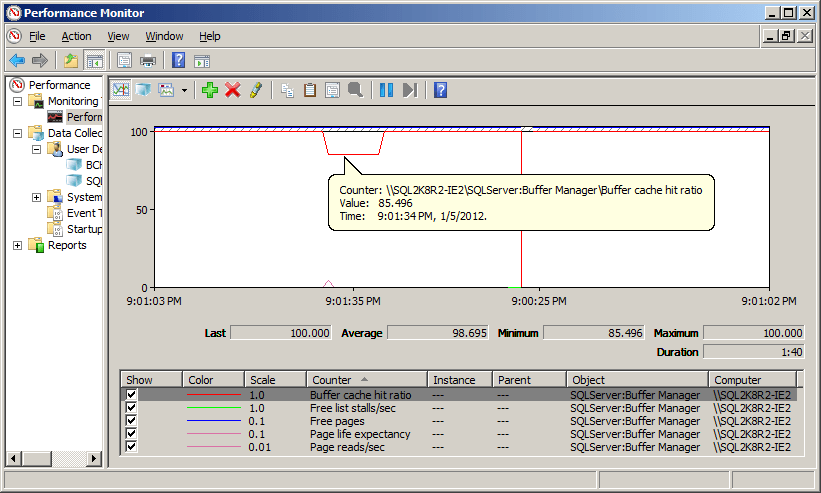Open counter Properties icon in graph toolbar
Screen dimensions: 821x493
(333, 90)
